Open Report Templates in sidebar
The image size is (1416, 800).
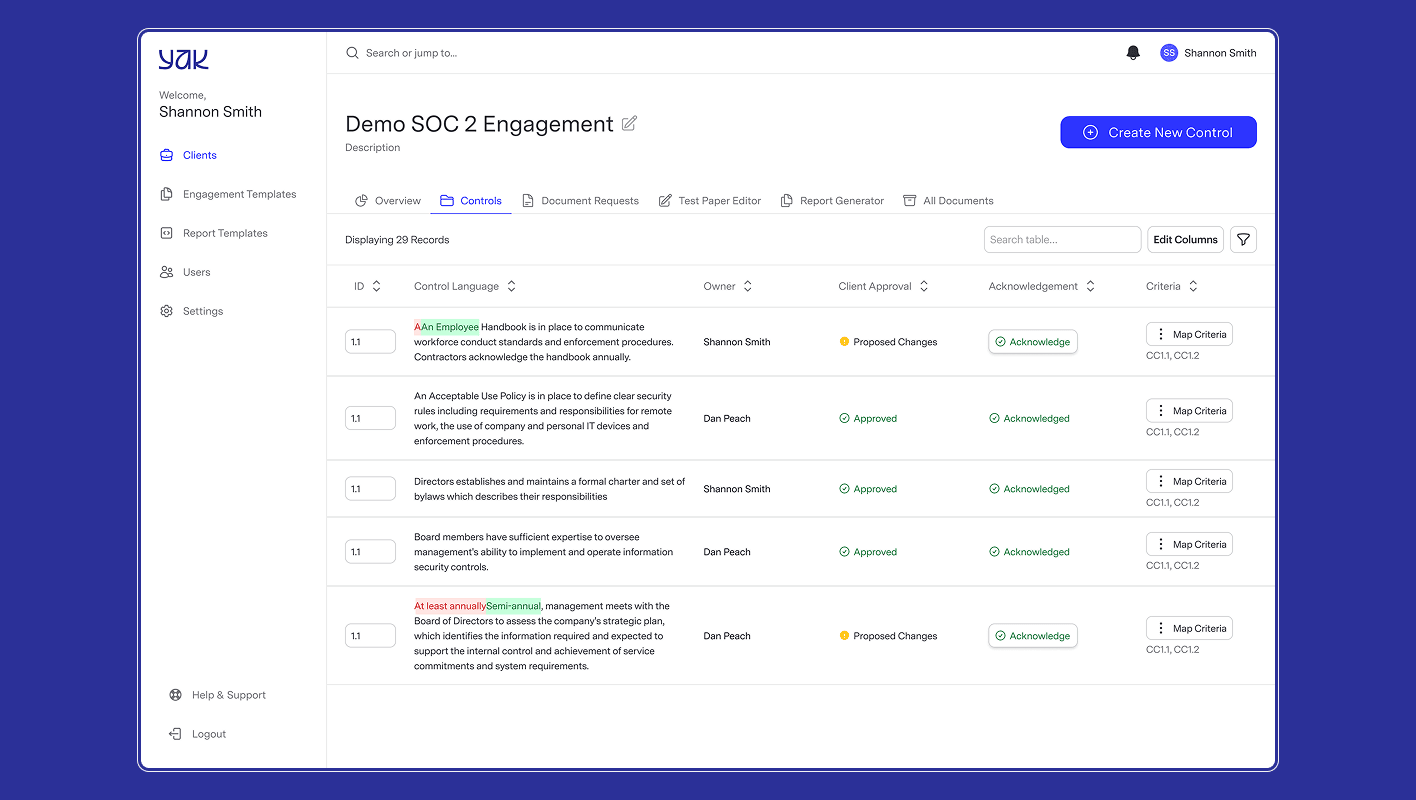(214, 233)
